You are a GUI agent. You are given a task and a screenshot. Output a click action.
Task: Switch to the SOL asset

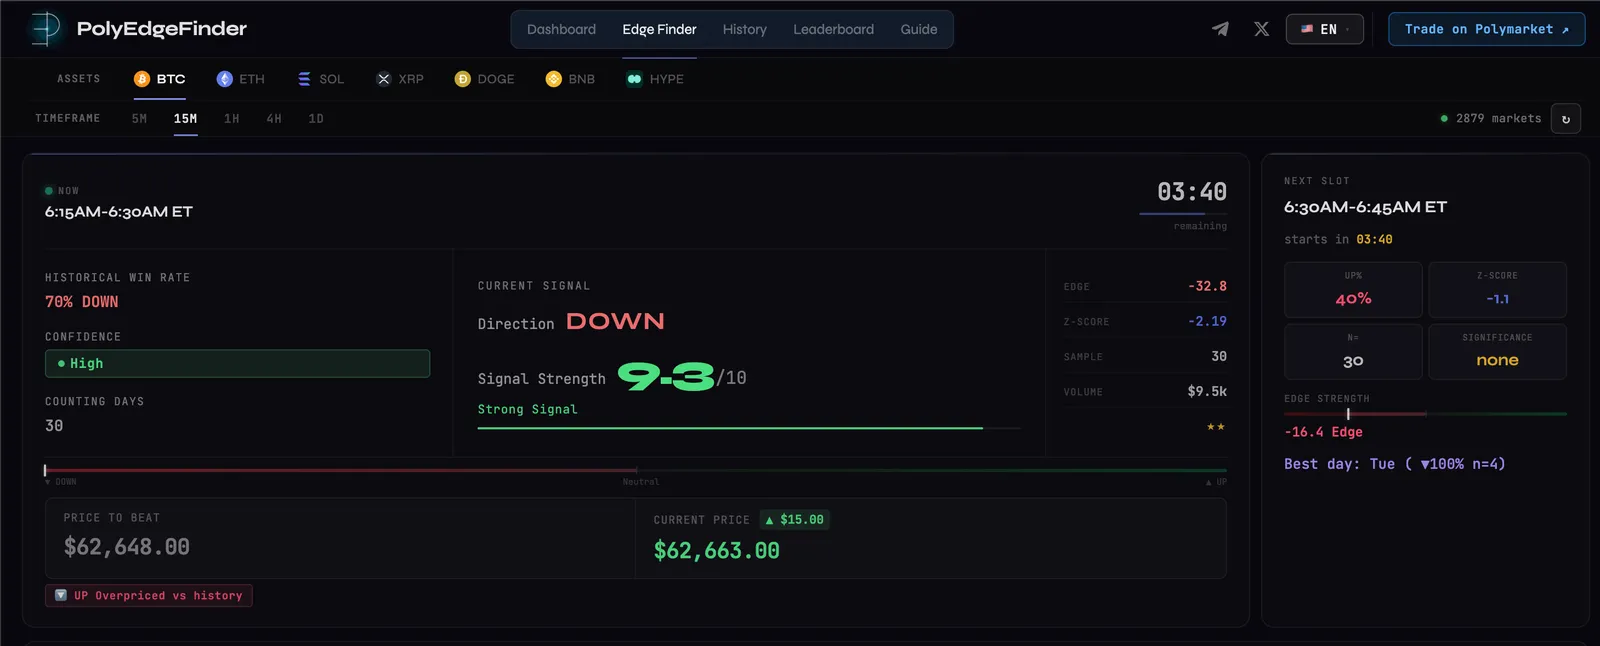click(x=320, y=79)
